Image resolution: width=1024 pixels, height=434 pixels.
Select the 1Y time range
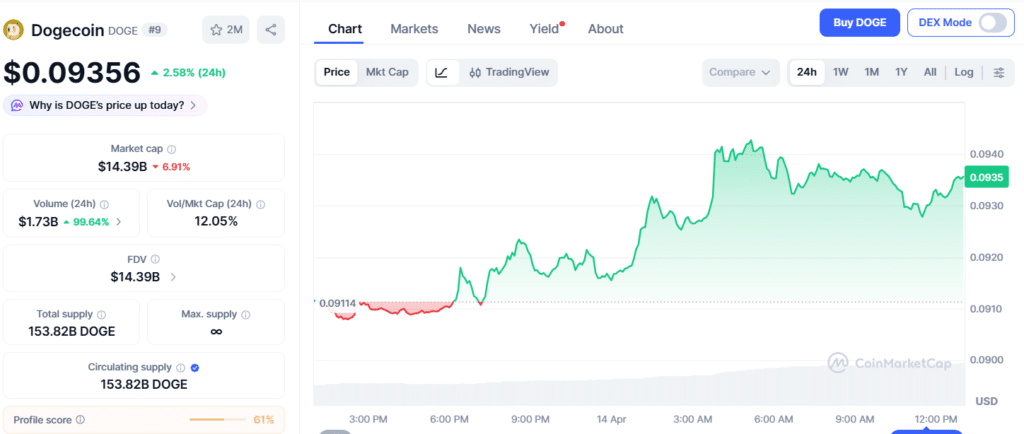point(901,72)
